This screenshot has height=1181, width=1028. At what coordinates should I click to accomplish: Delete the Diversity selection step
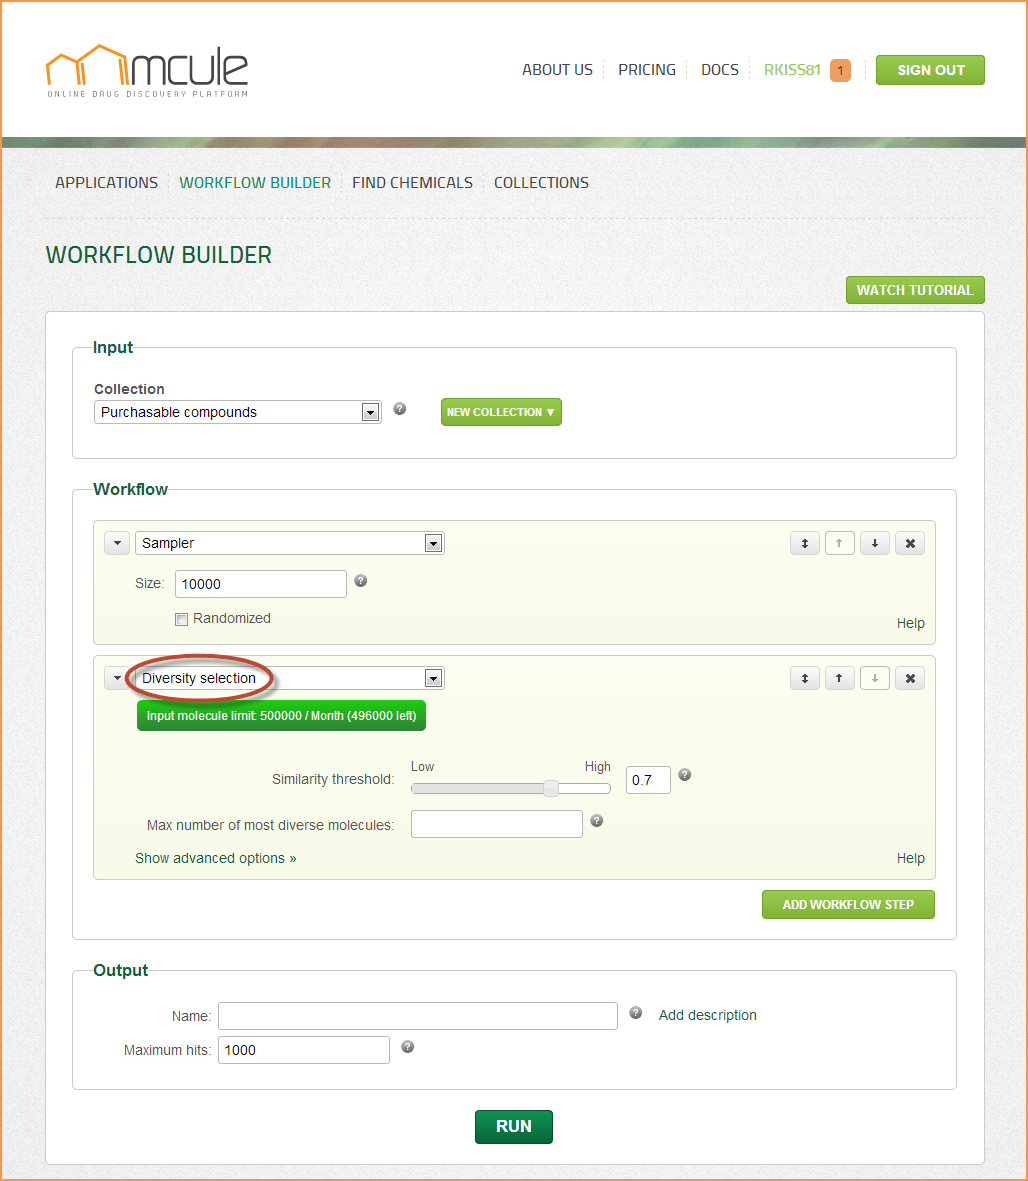tap(909, 678)
